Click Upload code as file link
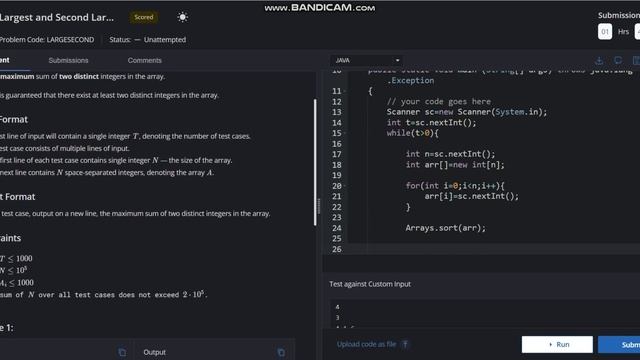This screenshot has width=640, height=360. click(x=367, y=344)
